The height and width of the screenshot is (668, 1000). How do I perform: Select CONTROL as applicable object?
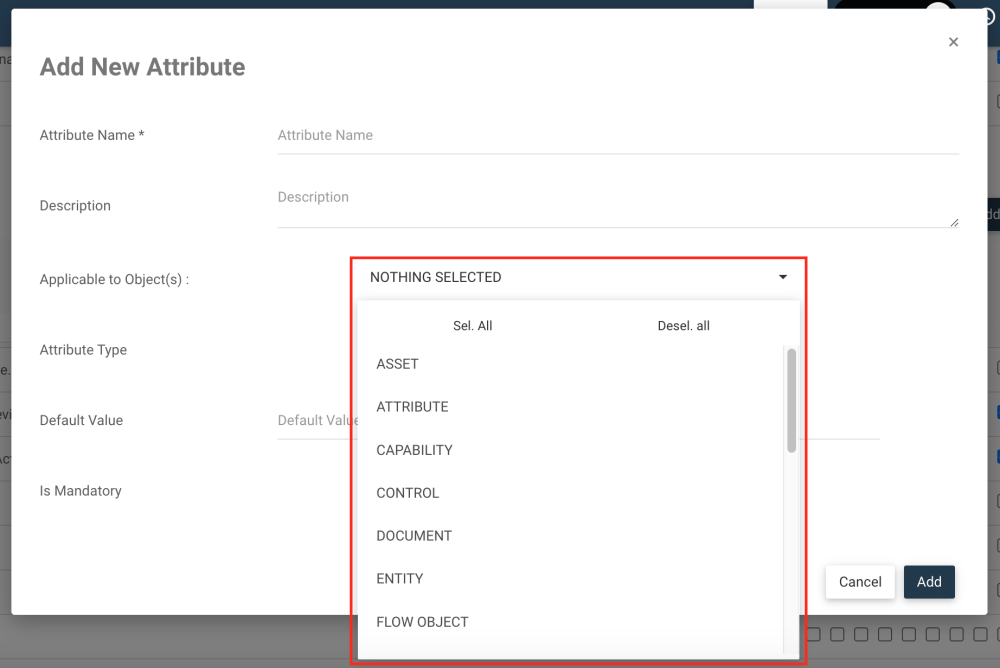click(406, 493)
